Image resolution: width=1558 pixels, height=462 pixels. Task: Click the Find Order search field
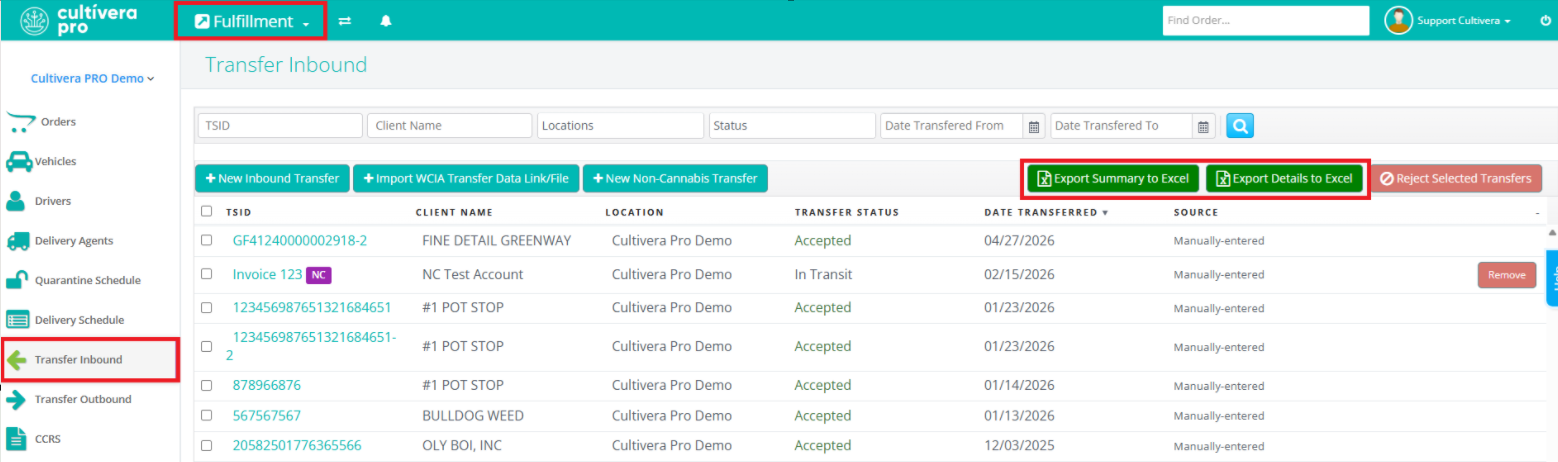pos(1265,21)
